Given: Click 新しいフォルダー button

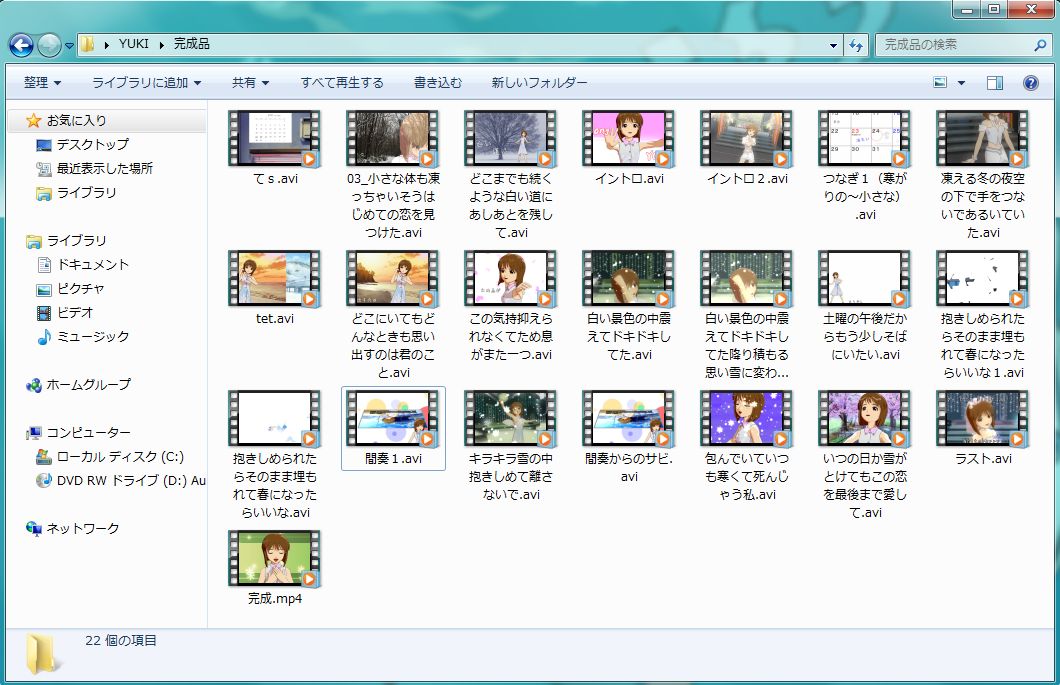Looking at the screenshot, I should tap(539, 82).
